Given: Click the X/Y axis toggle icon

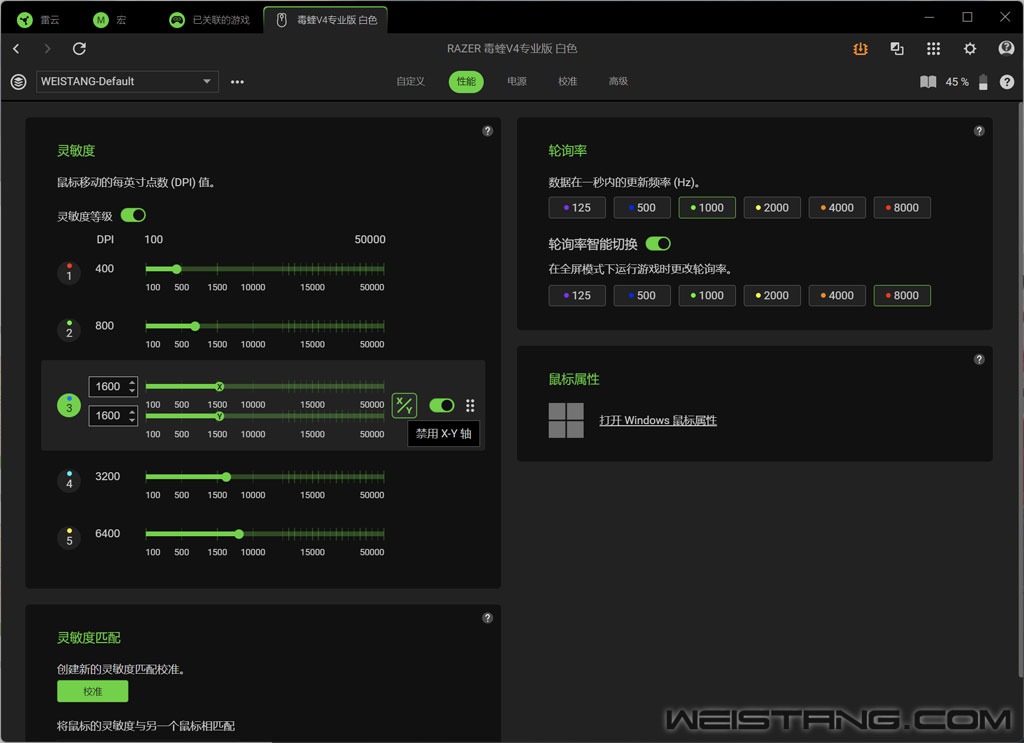Looking at the screenshot, I should point(404,405).
